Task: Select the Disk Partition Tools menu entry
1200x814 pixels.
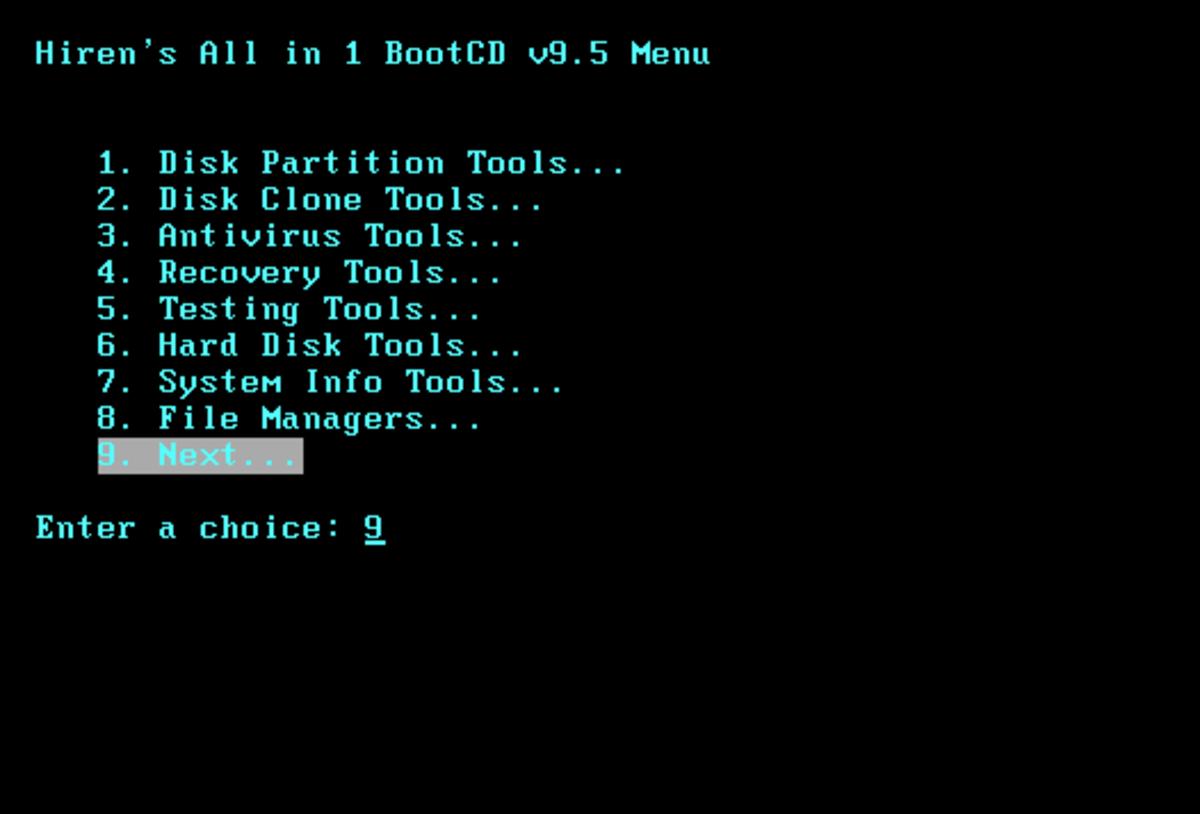Action: coord(361,163)
